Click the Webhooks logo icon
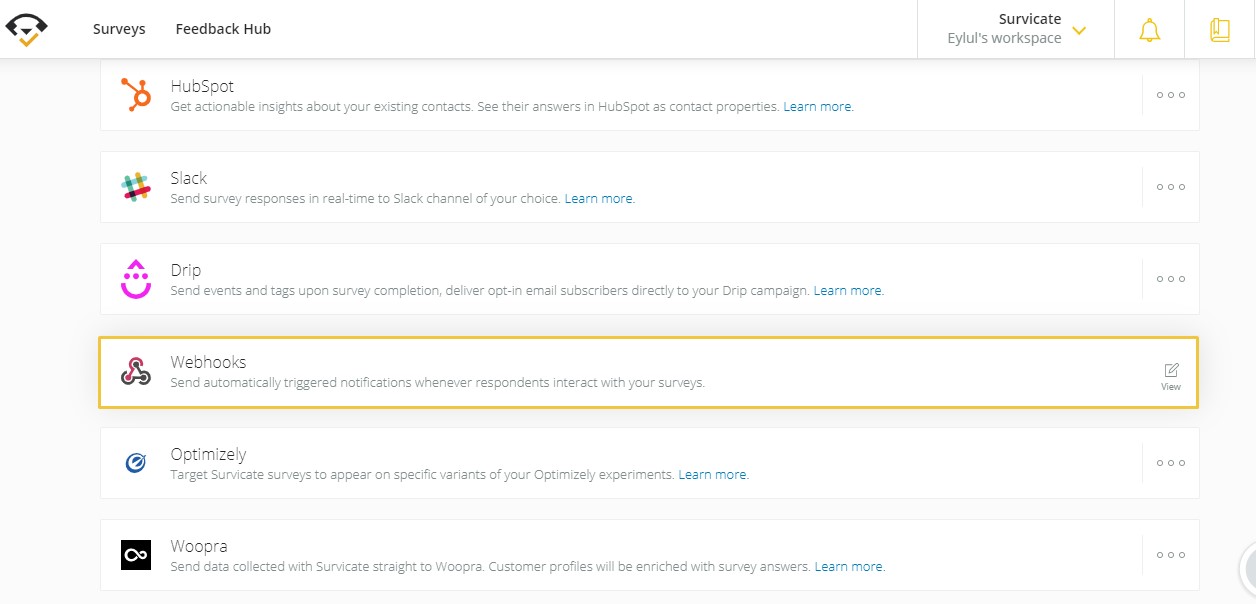Image resolution: width=1256 pixels, height=604 pixels. click(x=136, y=371)
